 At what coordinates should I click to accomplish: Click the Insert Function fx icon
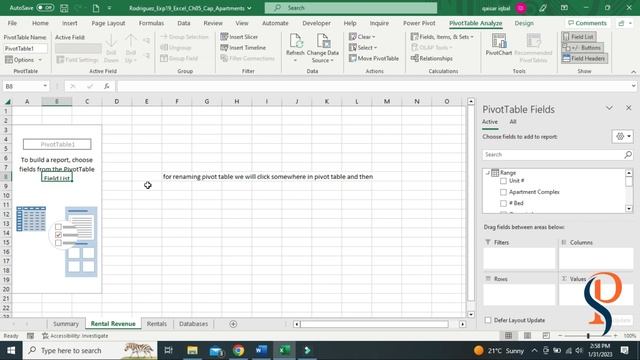[107, 86]
